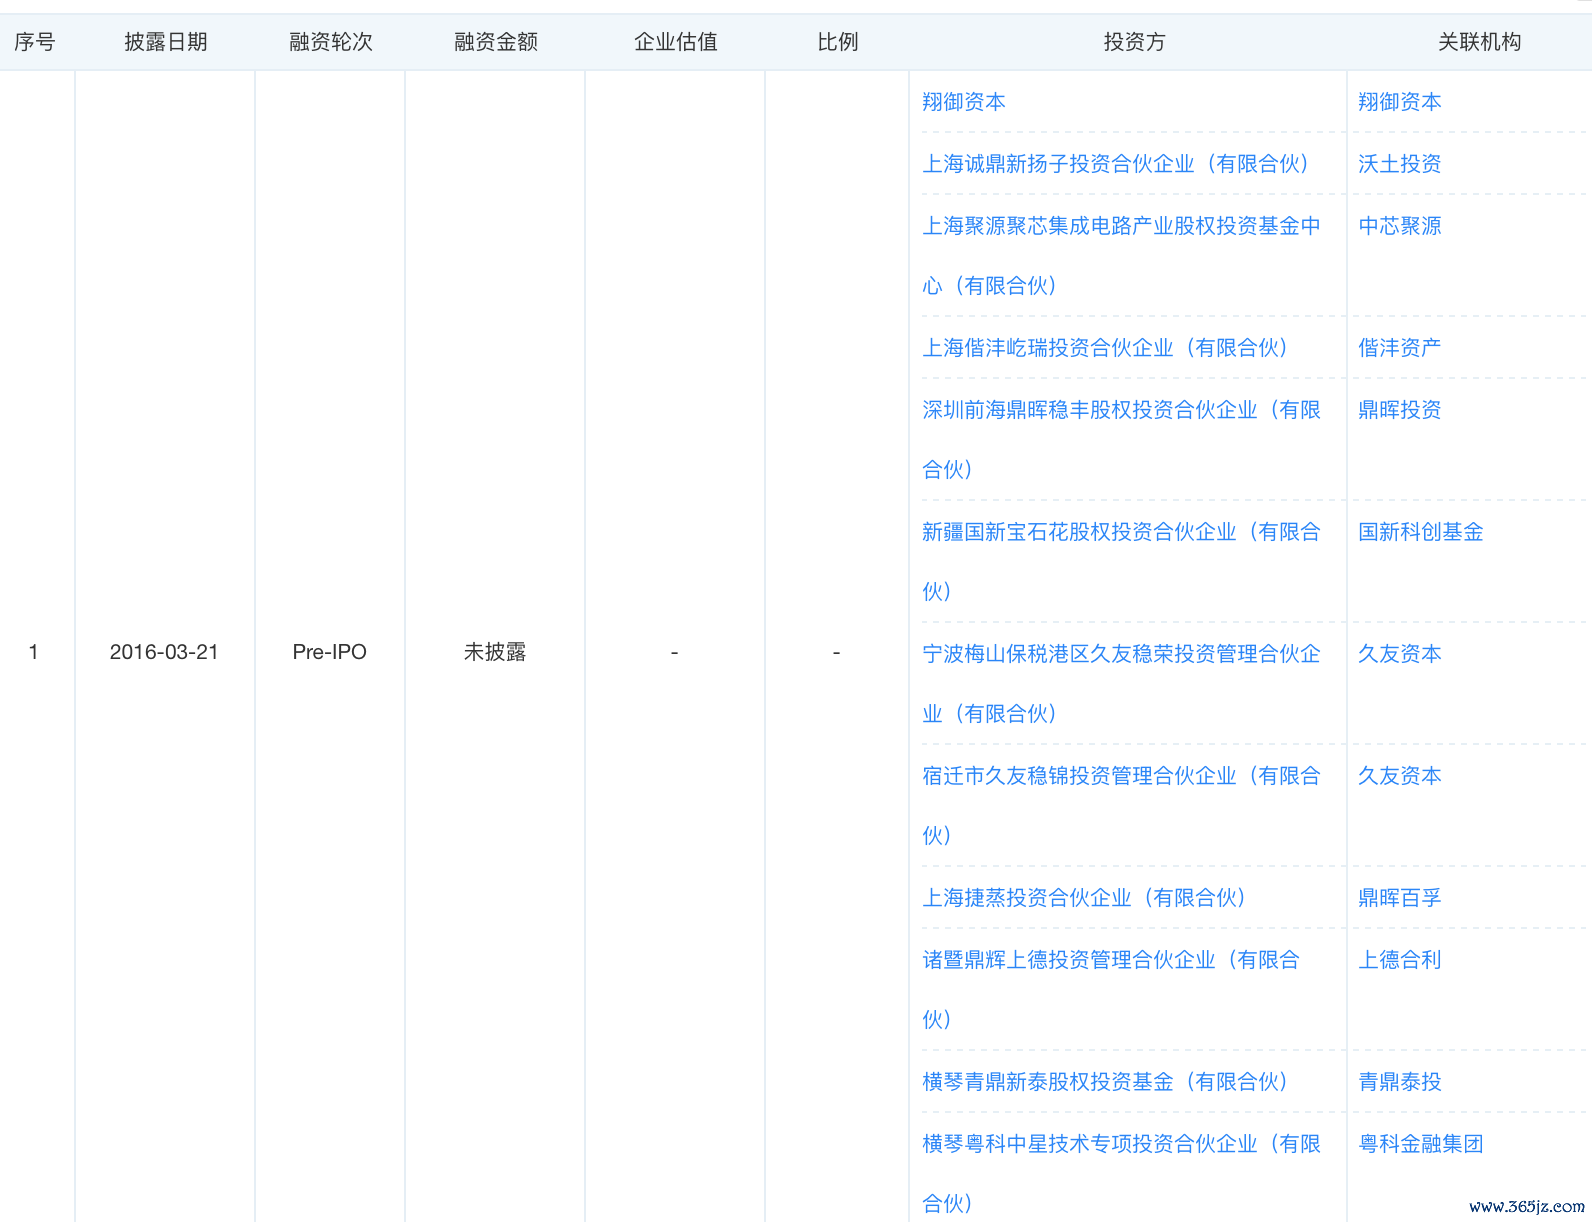Open related institution 粤科金融集团
1592x1222 pixels.
point(1420,1144)
